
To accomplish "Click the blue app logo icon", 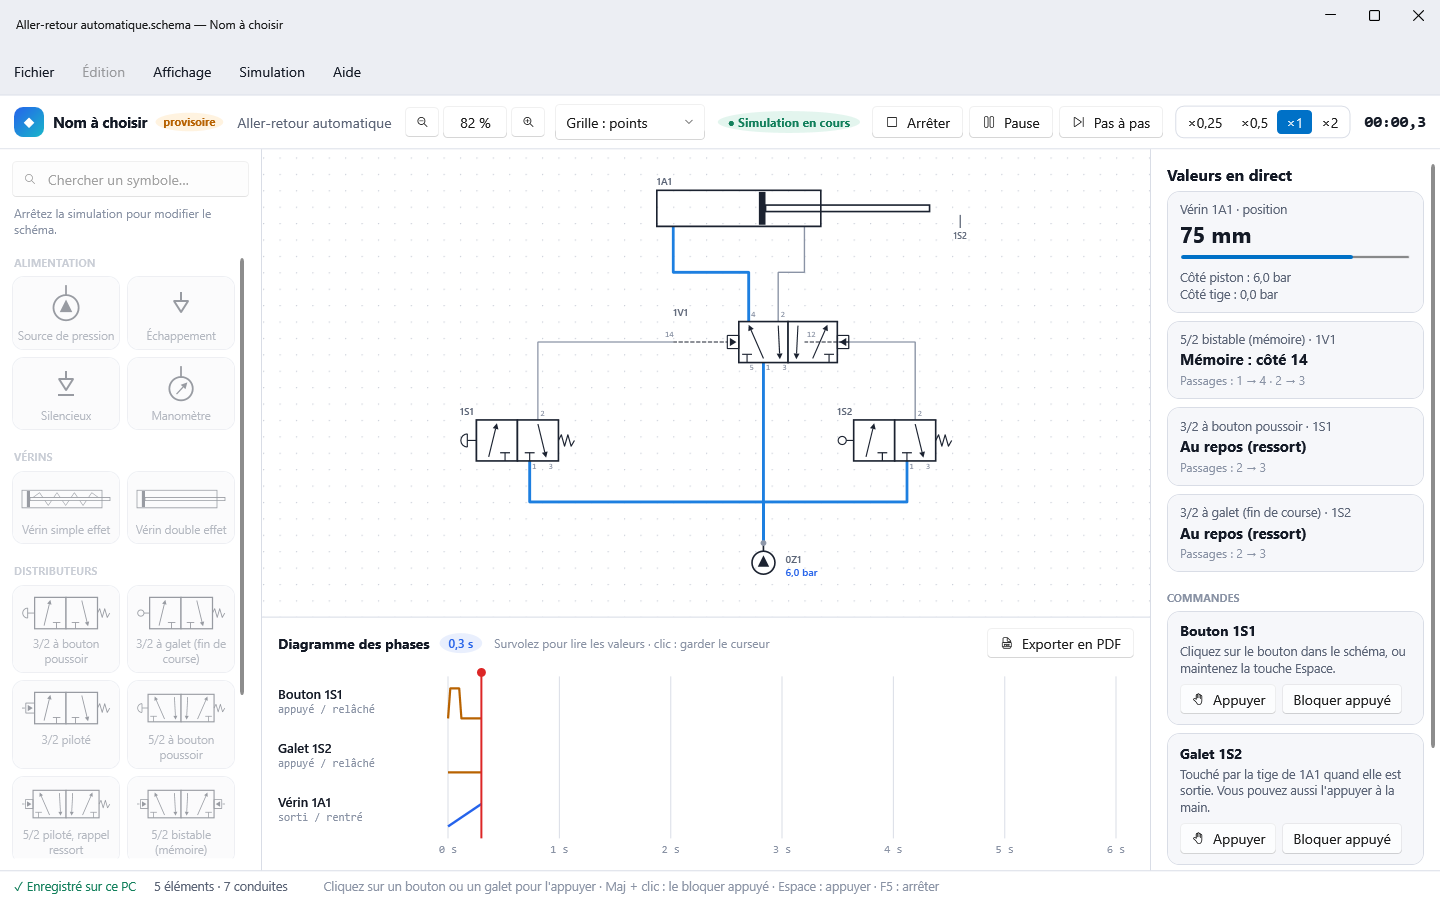I will tap(29, 122).
